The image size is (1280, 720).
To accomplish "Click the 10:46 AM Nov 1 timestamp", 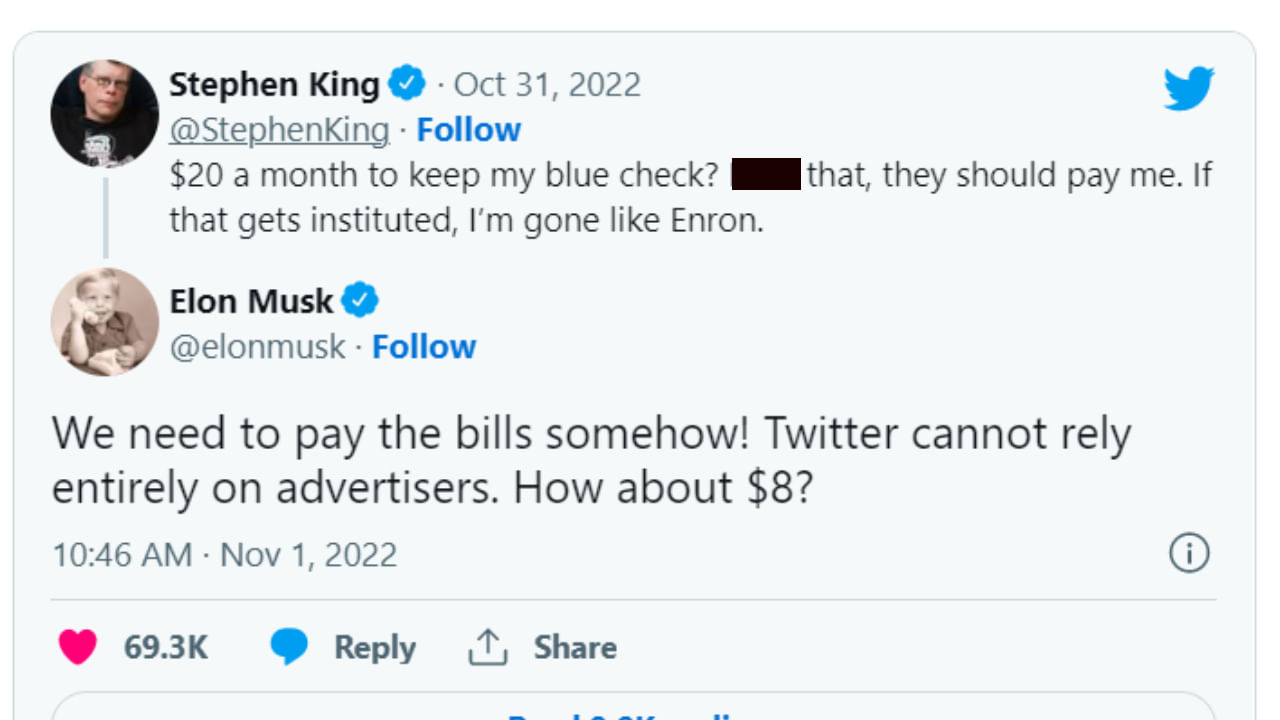I will [x=225, y=554].
